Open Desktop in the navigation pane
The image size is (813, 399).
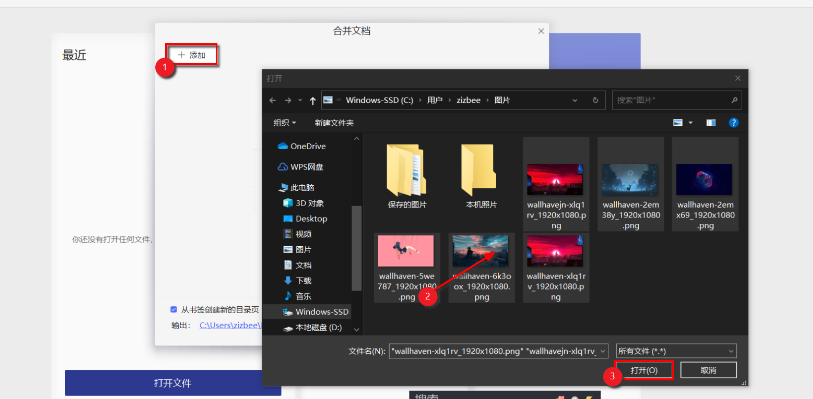[305, 219]
